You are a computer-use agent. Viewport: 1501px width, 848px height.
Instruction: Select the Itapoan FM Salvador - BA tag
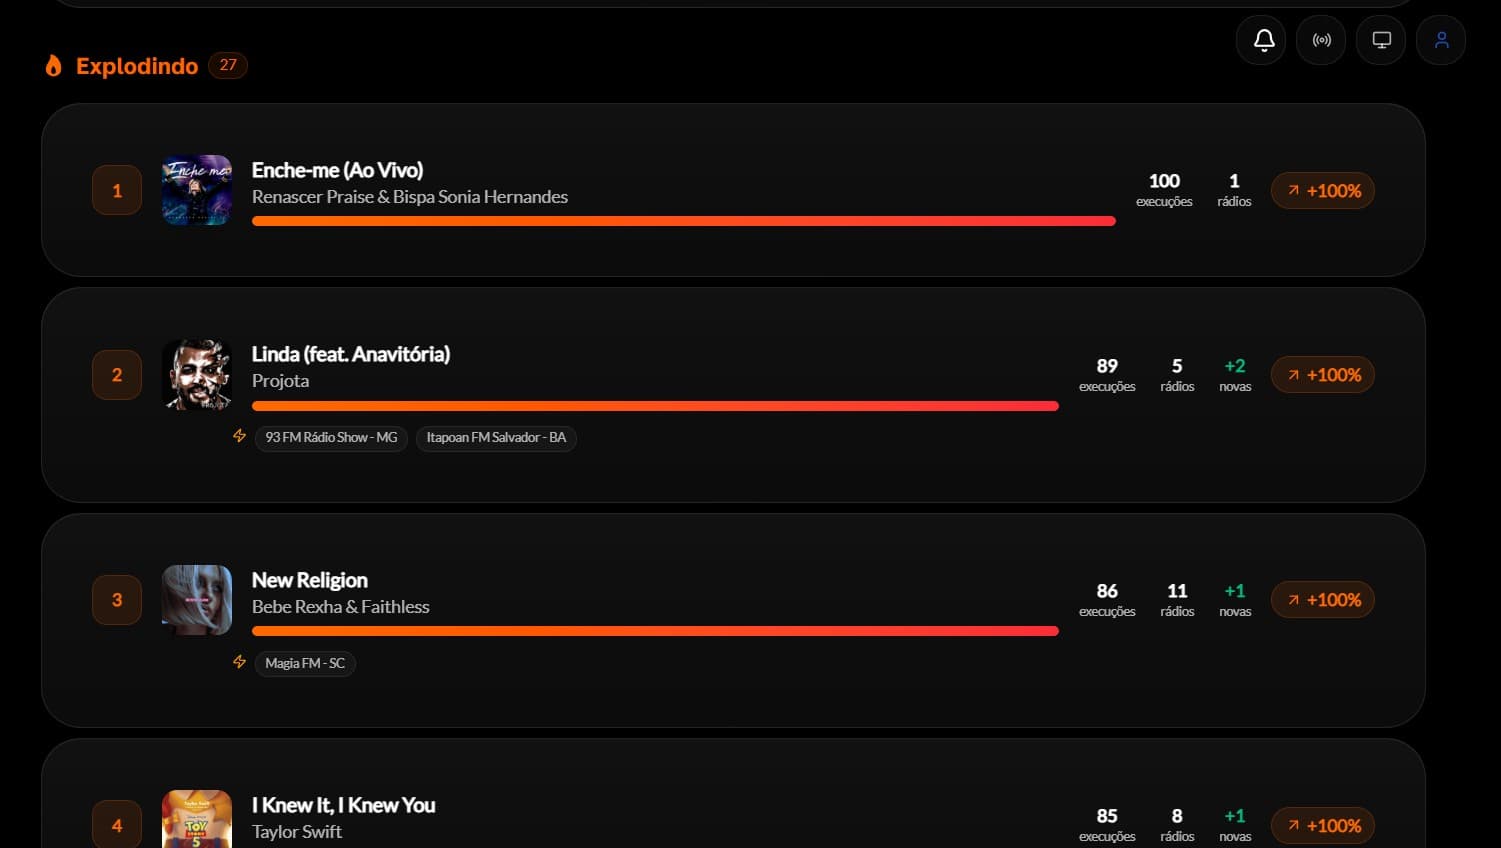click(496, 438)
